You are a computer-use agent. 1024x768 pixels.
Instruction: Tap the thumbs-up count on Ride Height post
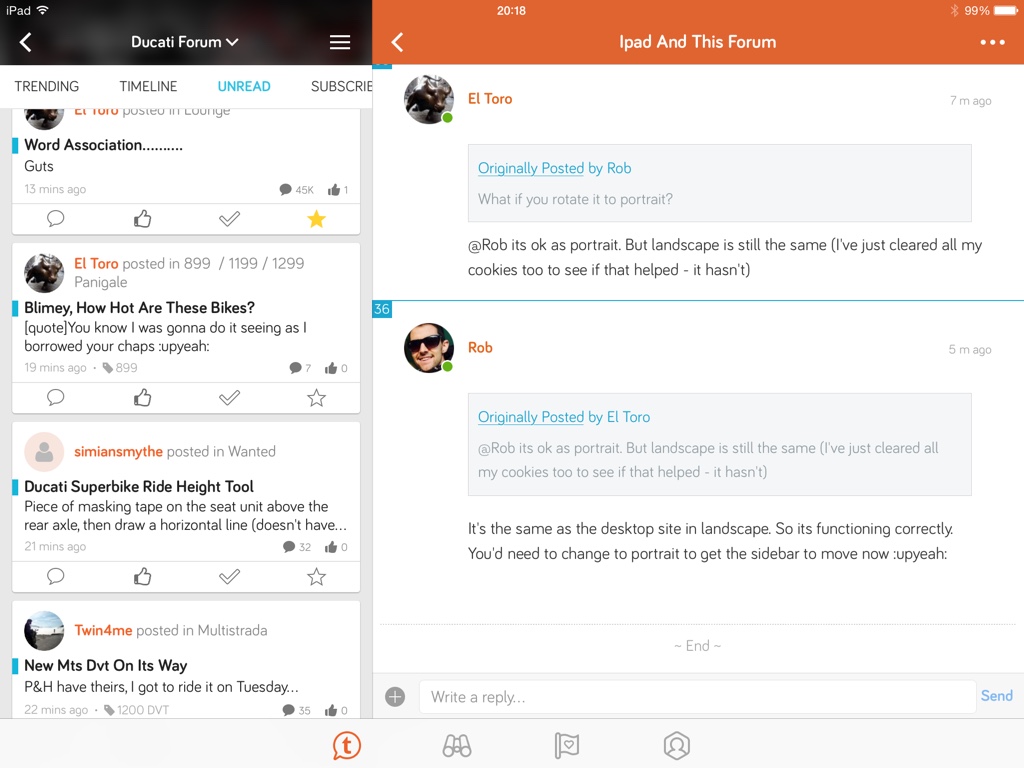[336, 547]
